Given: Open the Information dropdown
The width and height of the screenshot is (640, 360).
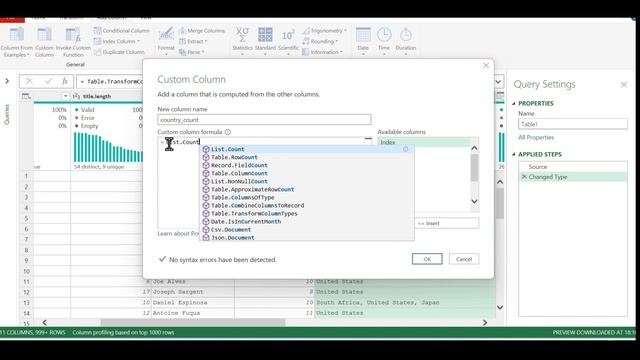Looking at the screenshot, I should [322, 52].
